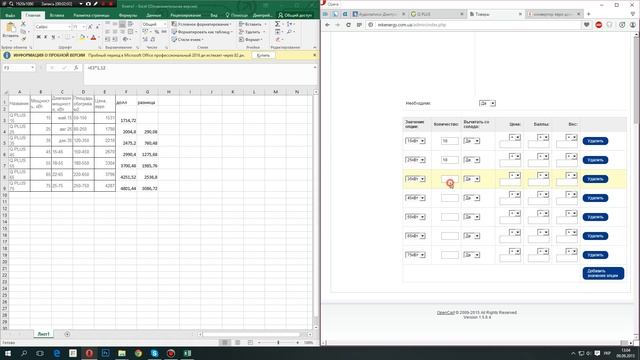Click the Share button in Excel

click(295, 15)
